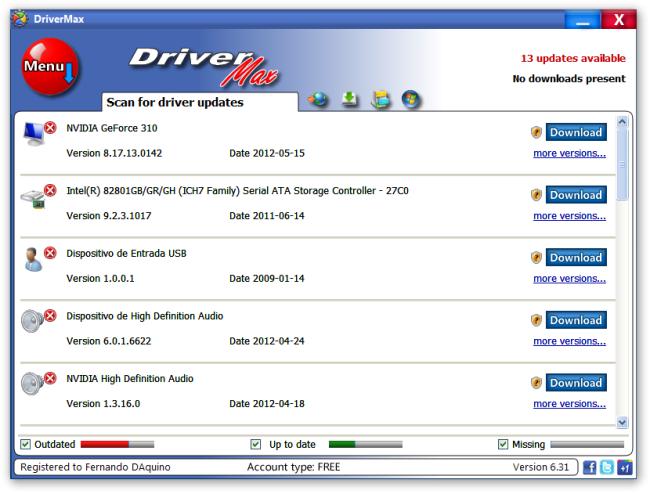This screenshot has width=650, height=494.
Task: Select Dispositivo de High Definition Audio name
Action: click(x=145, y=316)
